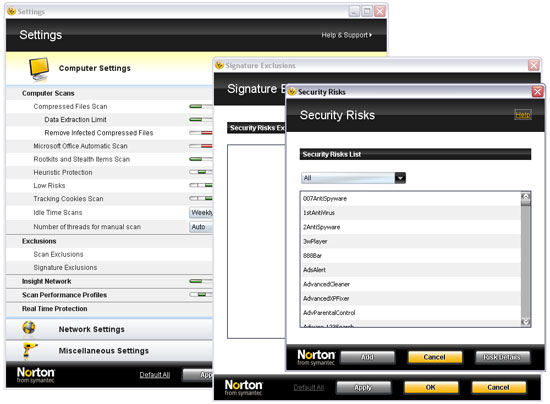
Task: Click the Network Settings globe icon
Action: pos(29,328)
